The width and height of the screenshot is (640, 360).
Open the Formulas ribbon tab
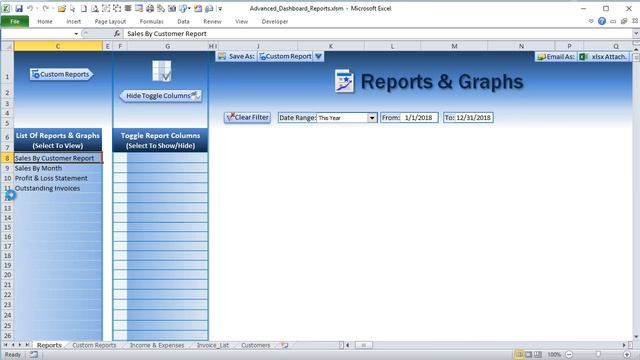pyautogui.click(x=151, y=22)
